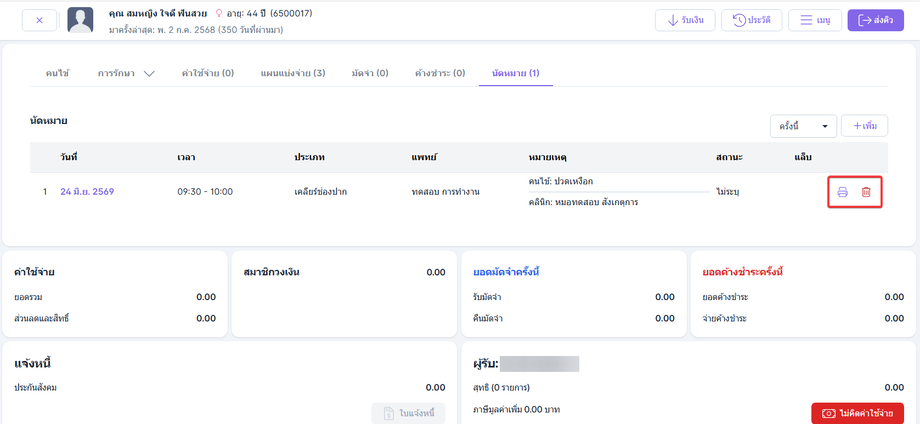920x424 pixels.
Task: Click the สุทธิ (0 รายการ) label
Action: click(501, 387)
